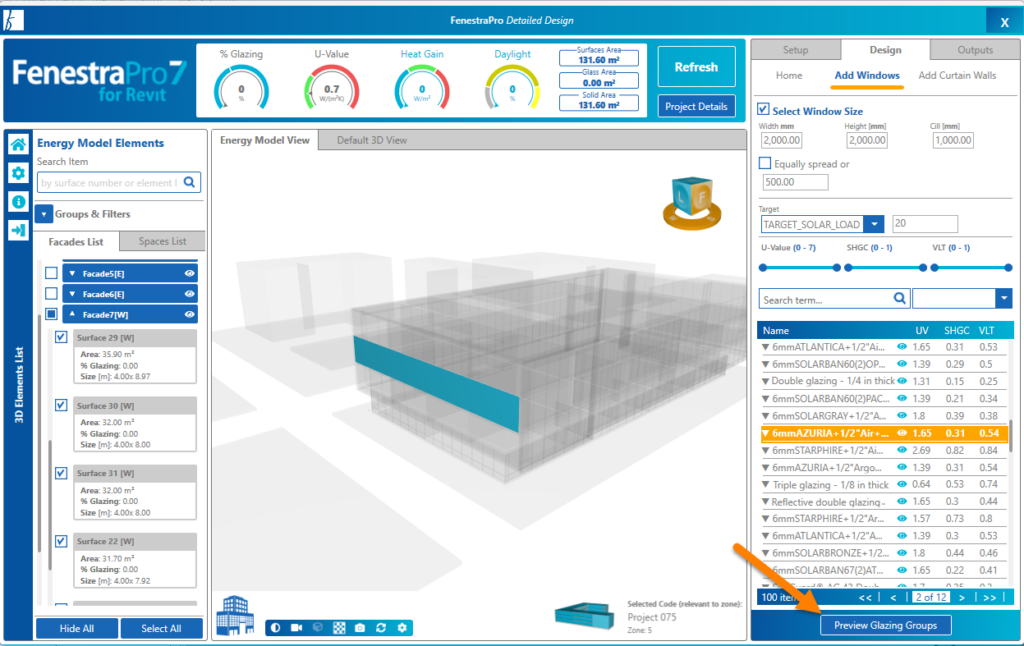Toggle the contrast half-circle view tool
The width and height of the screenshot is (1024, 646).
pyautogui.click(x=276, y=628)
